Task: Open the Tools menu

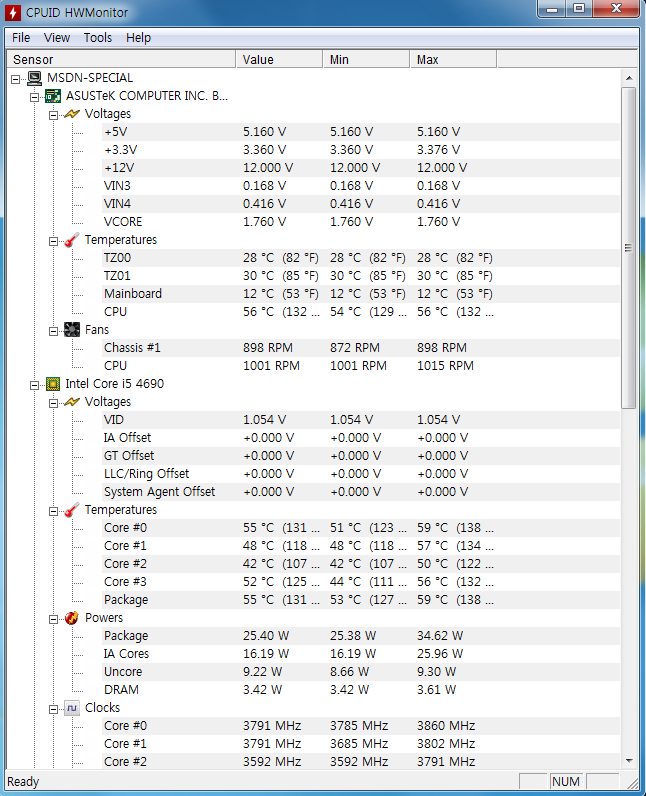Action: [98, 37]
